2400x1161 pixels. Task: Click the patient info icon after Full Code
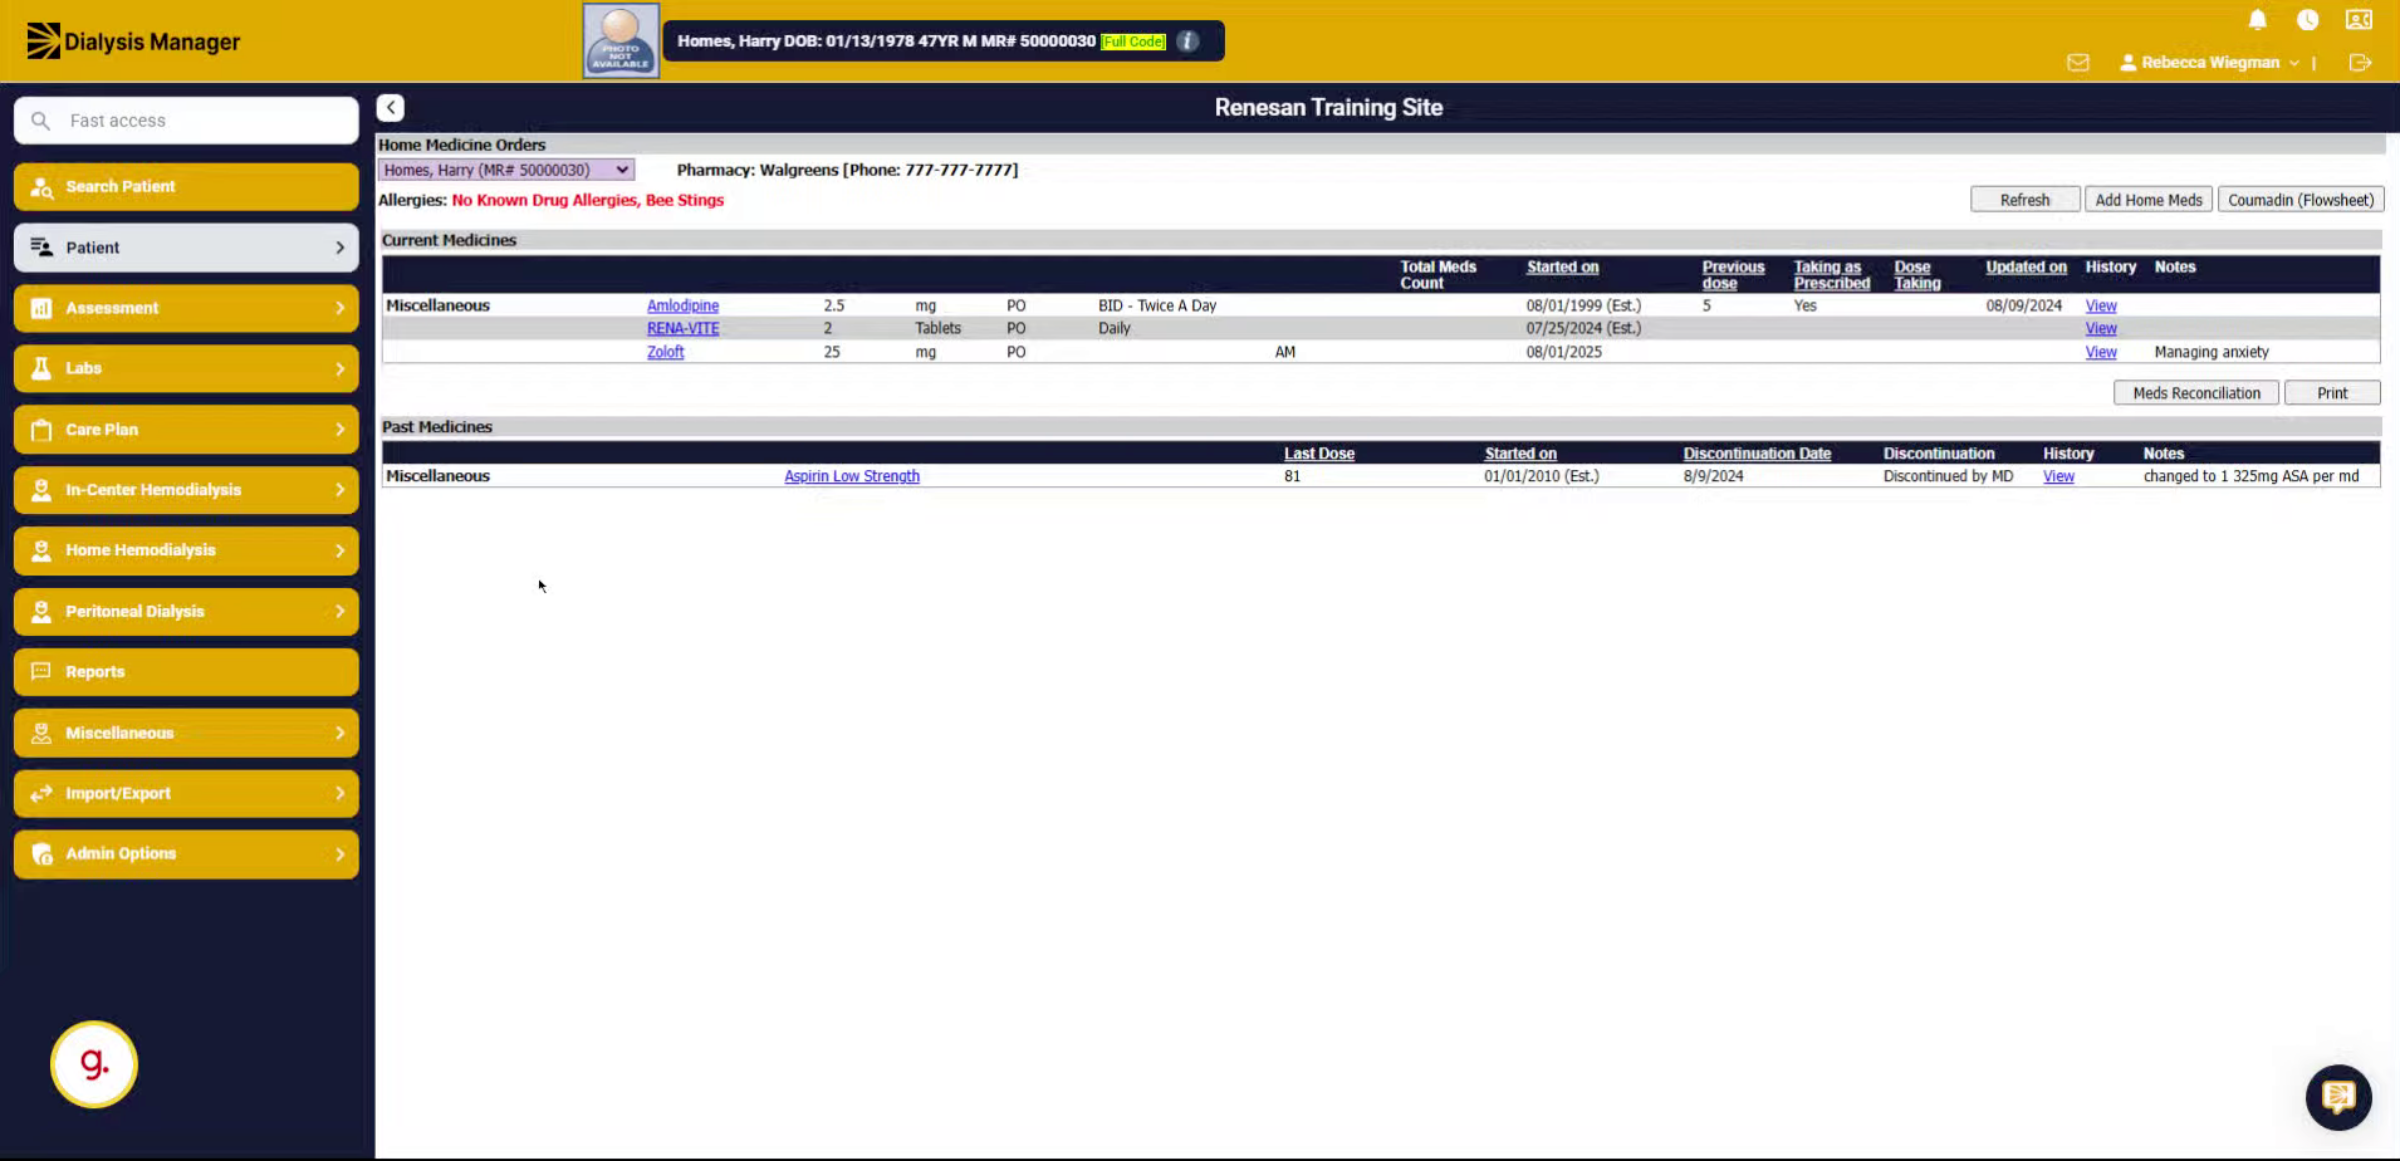click(x=1187, y=41)
